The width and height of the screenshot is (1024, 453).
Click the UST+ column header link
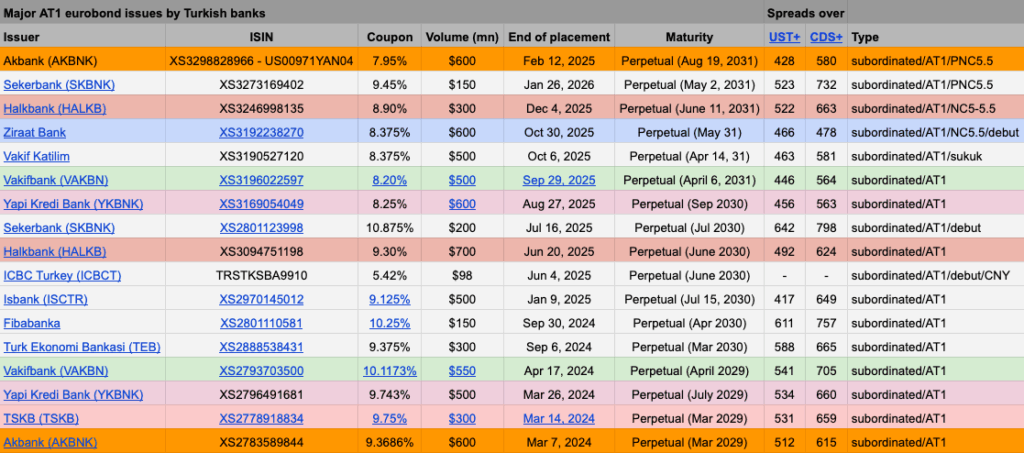point(783,37)
